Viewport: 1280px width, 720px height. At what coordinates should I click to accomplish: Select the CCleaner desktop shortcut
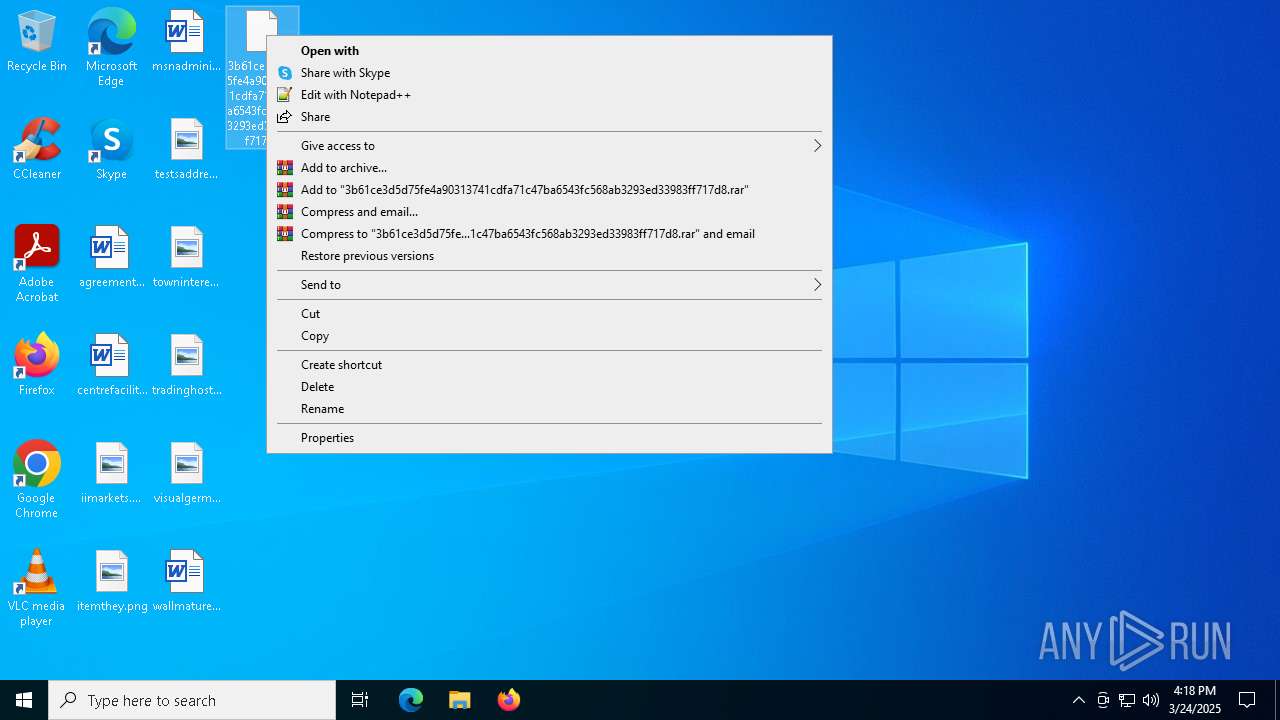coord(37,150)
